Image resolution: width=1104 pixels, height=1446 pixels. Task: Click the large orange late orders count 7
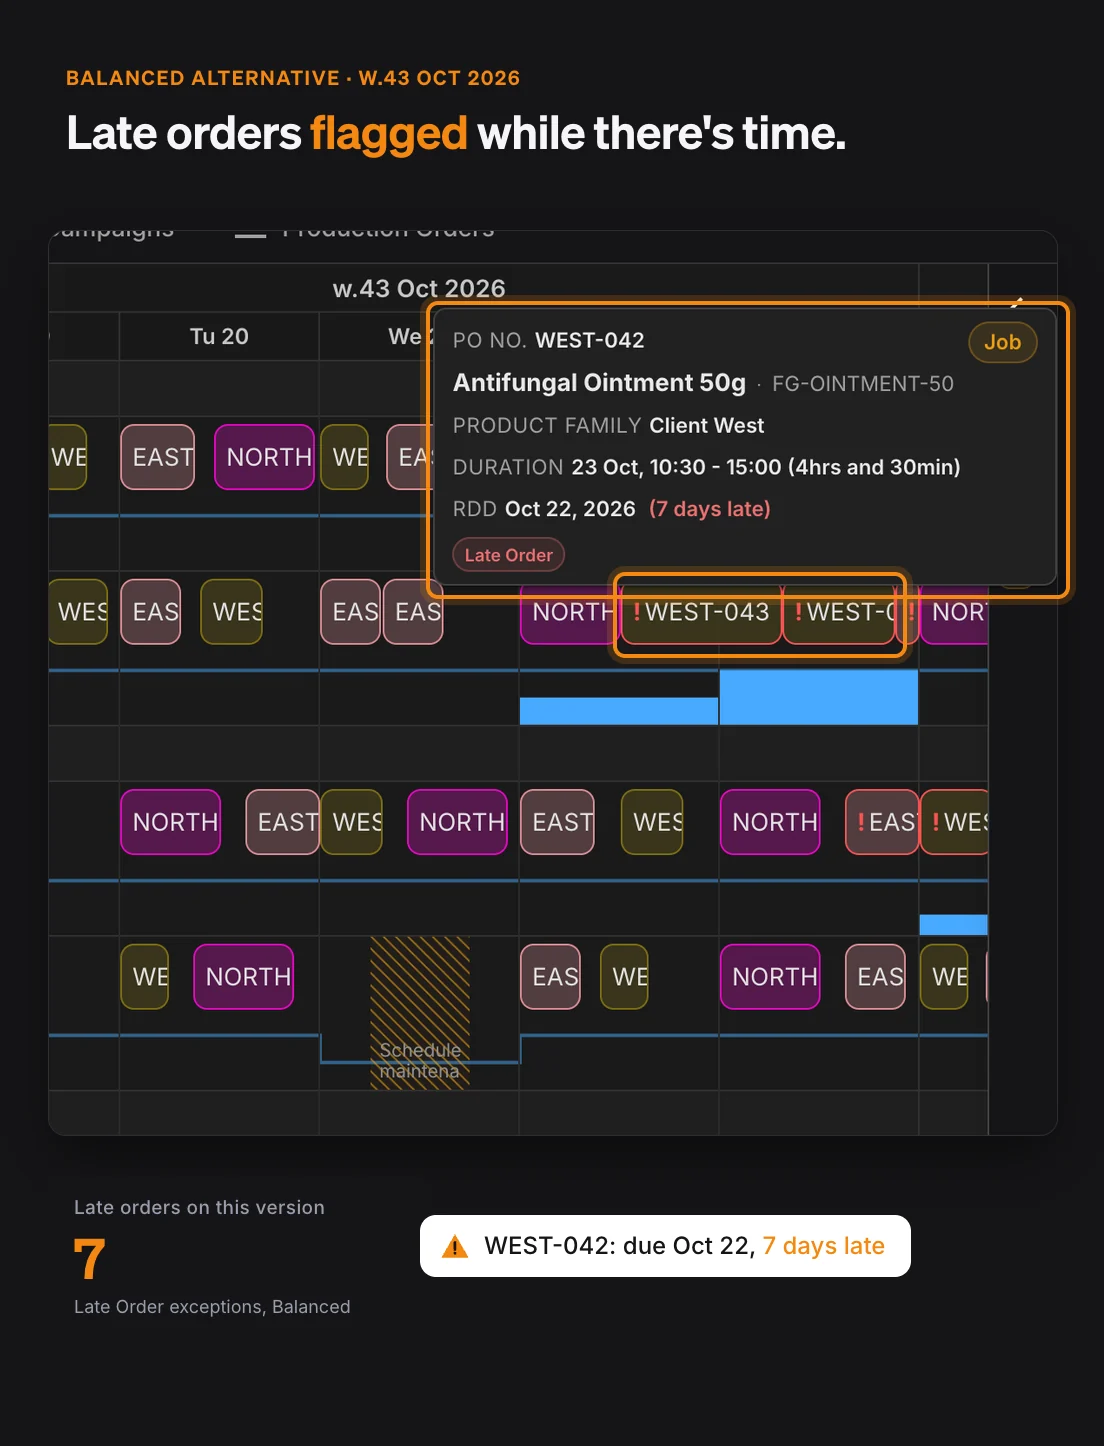pos(89,1258)
